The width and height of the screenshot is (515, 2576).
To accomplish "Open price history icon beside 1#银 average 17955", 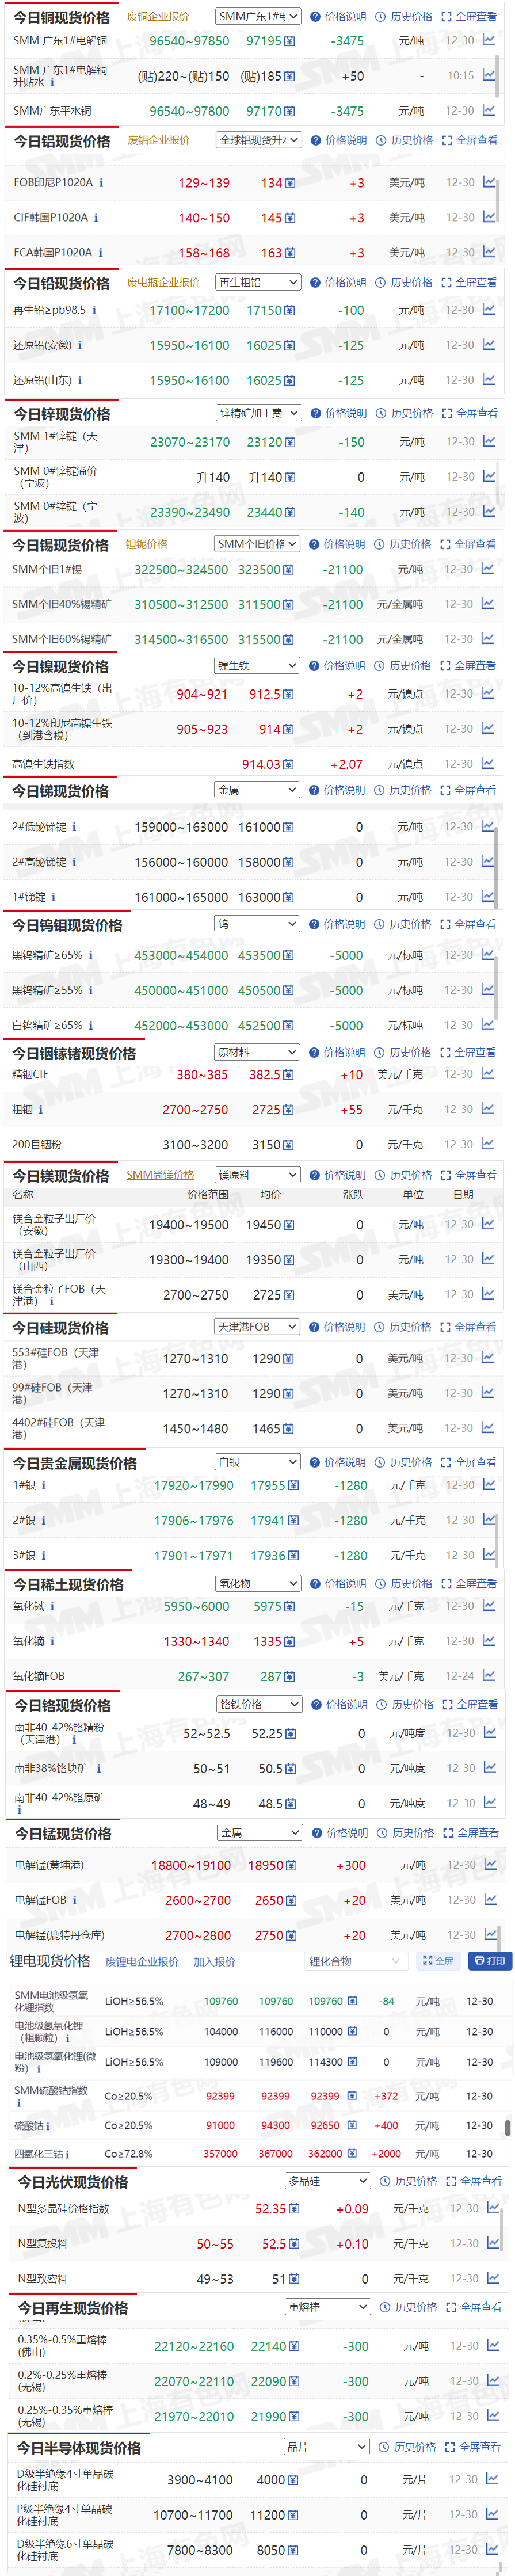I will tap(293, 1486).
